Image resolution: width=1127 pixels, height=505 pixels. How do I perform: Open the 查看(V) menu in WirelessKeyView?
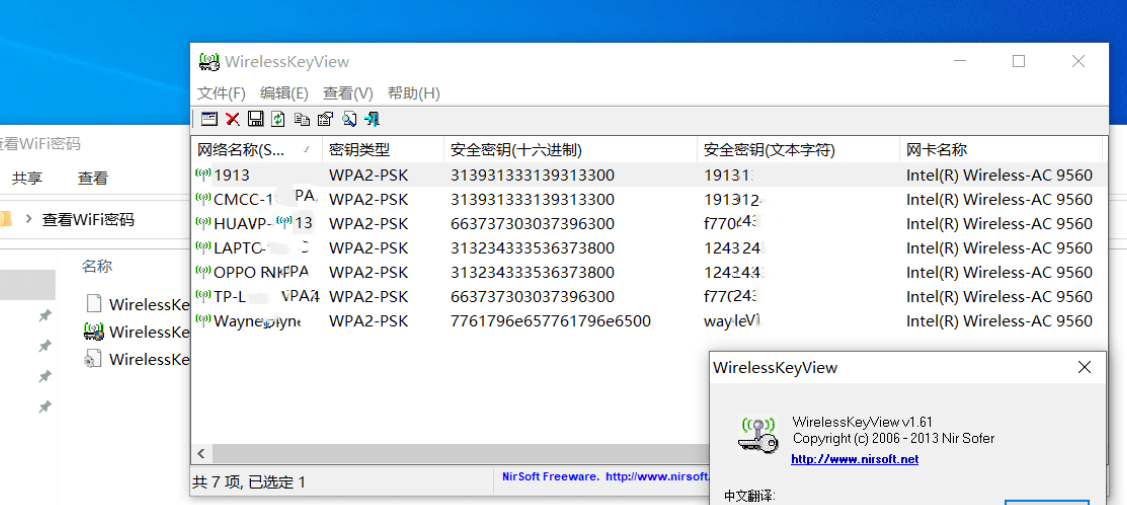point(348,93)
